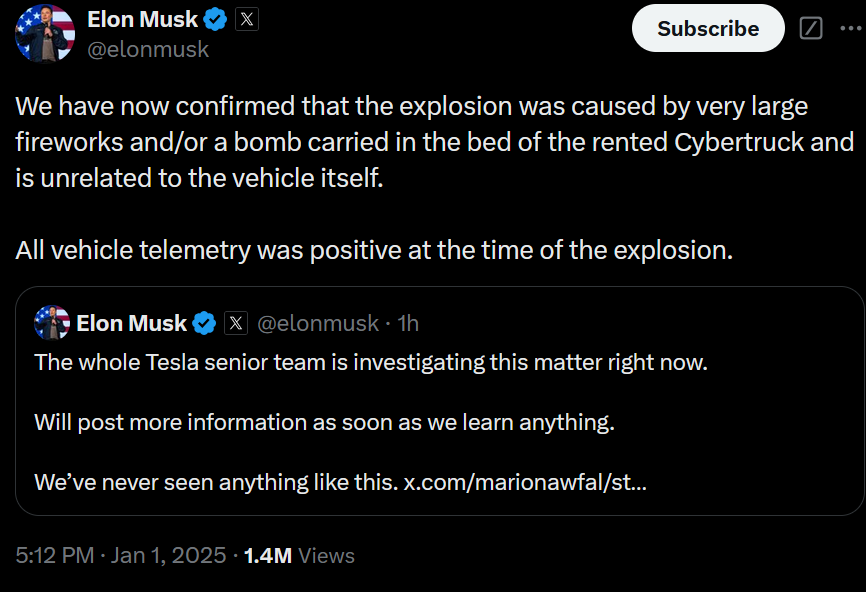Image resolution: width=866 pixels, height=592 pixels.
Task: Click the blue verified checkmark beside main name
Action: [x=215, y=20]
